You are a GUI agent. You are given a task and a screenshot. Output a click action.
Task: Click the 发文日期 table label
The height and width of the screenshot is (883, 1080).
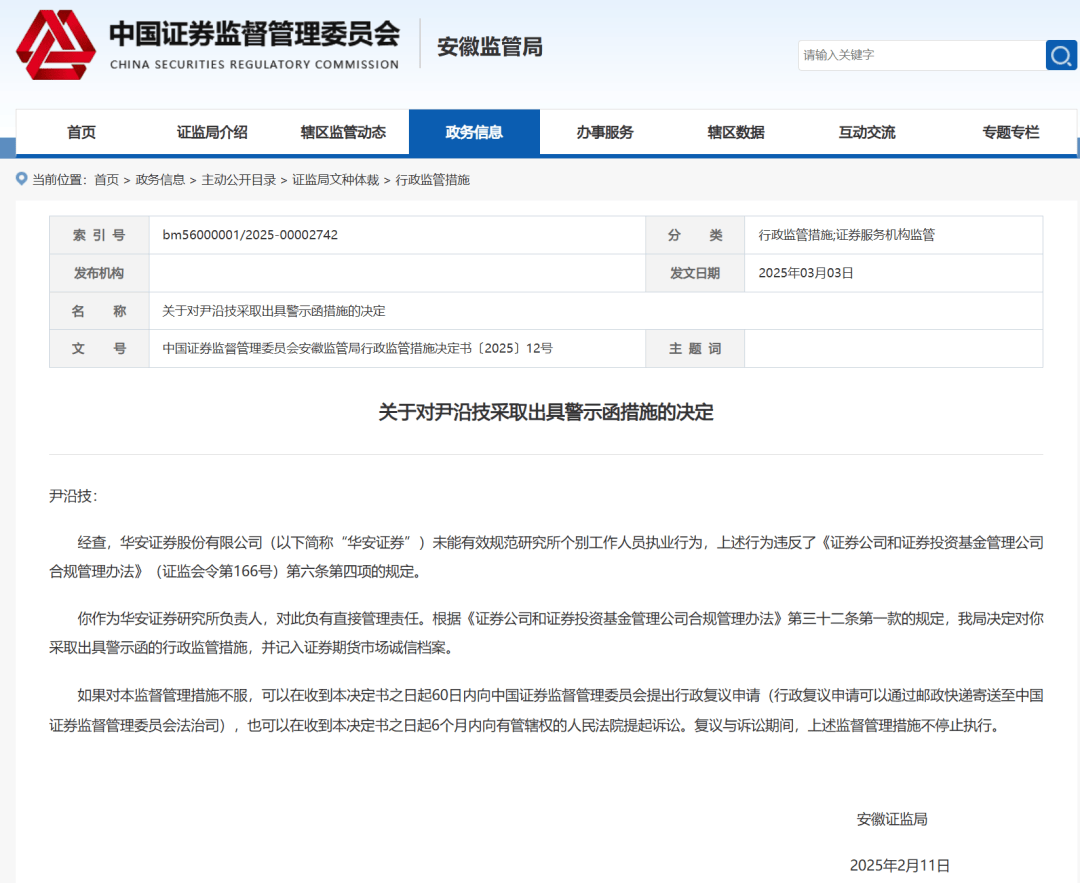[695, 273]
